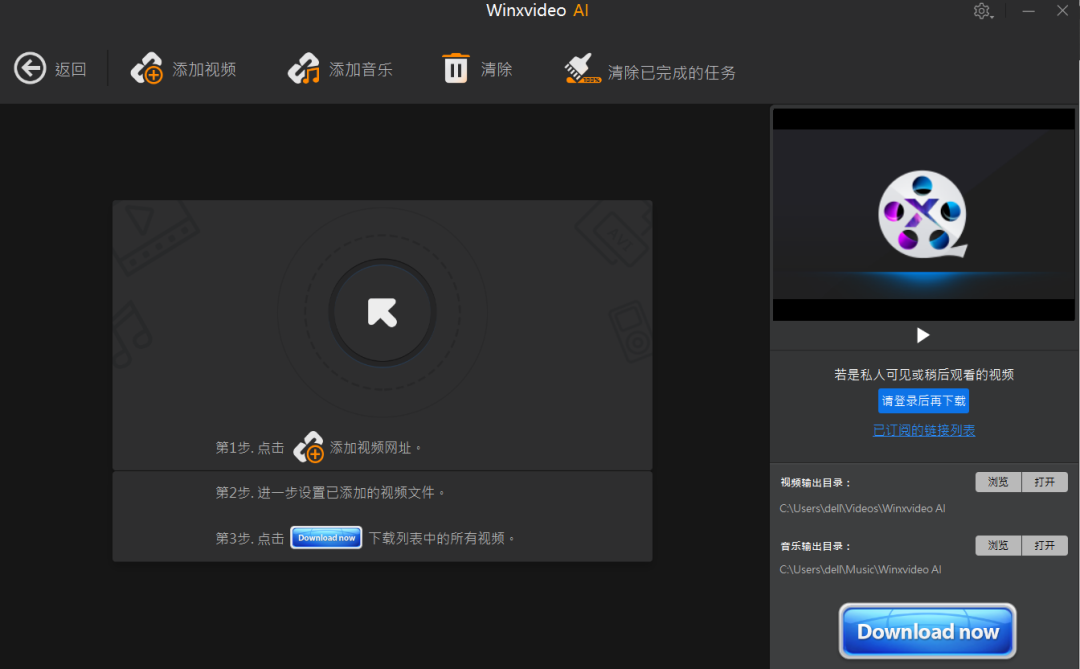Click the 添加音乐 label in toolbar
The height and width of the screenshot is (669, 1080).
click(x=360, y=70)
